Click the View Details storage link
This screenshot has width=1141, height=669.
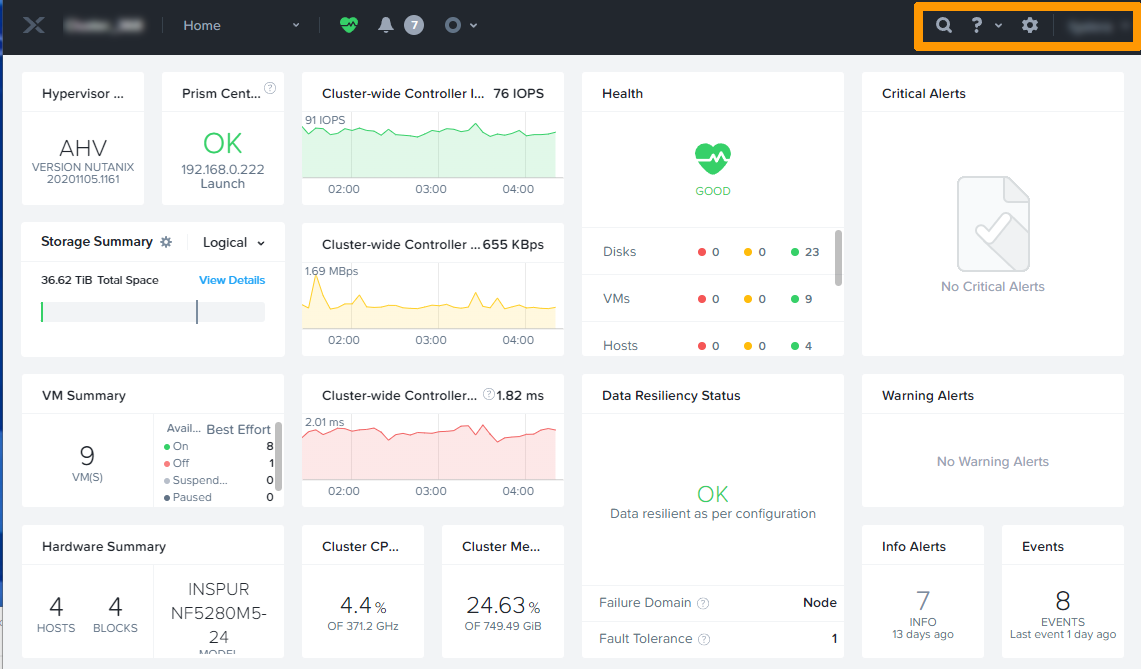tap(231, 280)
